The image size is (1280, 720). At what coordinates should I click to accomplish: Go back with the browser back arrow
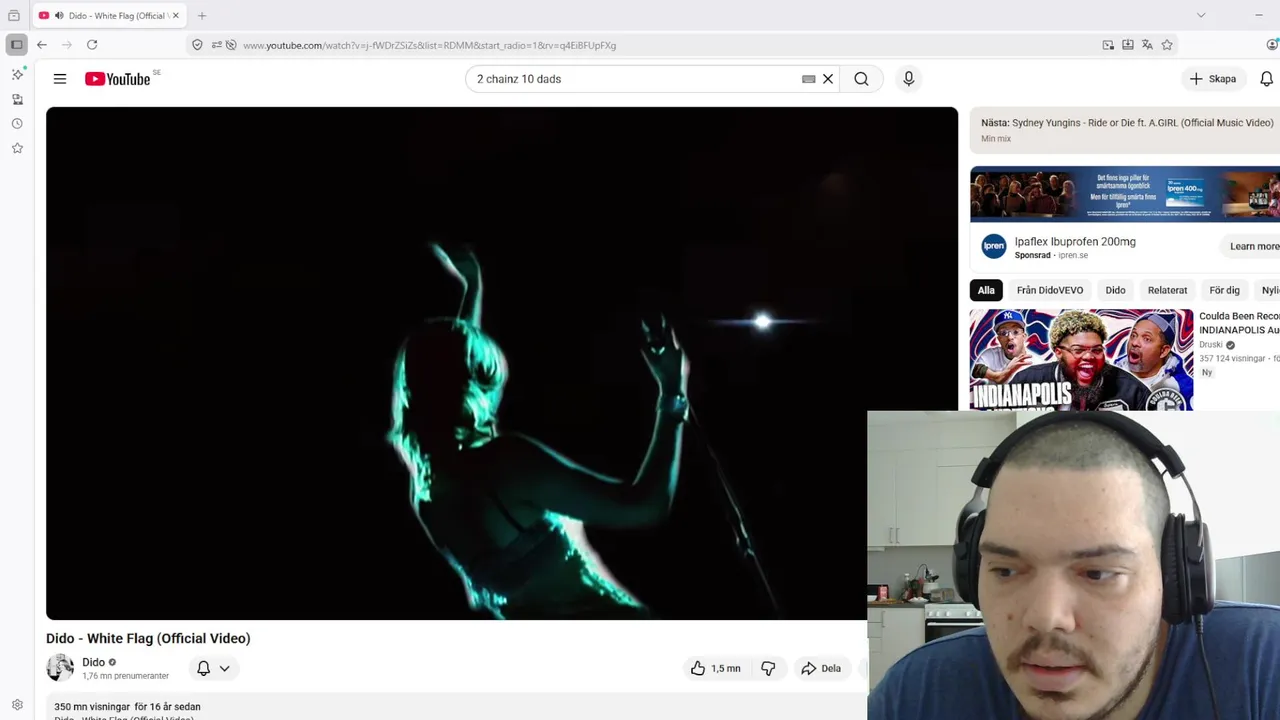42,45
